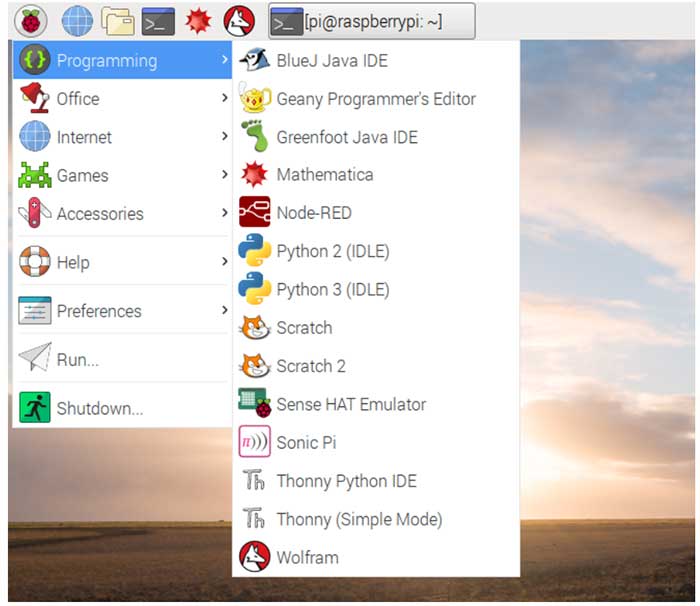
Task: Open the File Manager folder icon in taskbar
Action: [117, 20]
